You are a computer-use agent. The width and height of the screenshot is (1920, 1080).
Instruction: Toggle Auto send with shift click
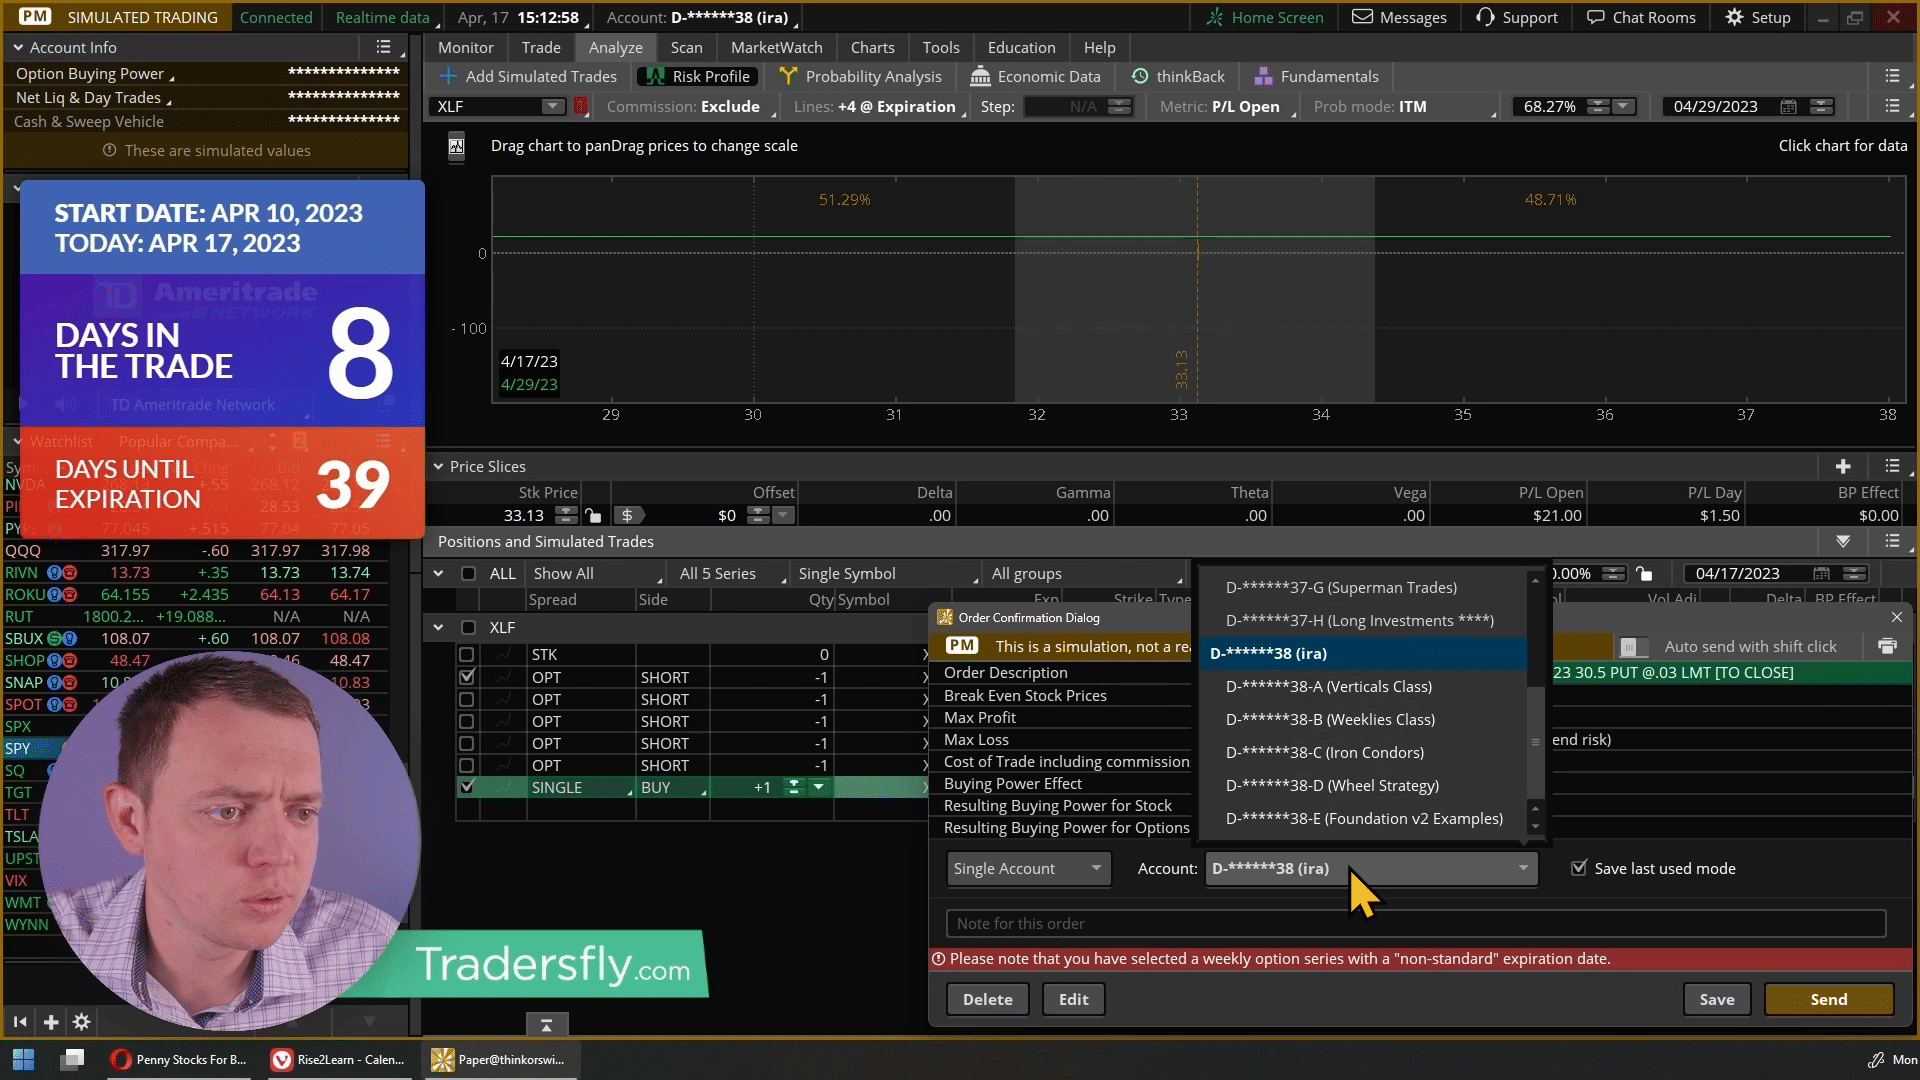[x=1634, y=647]
